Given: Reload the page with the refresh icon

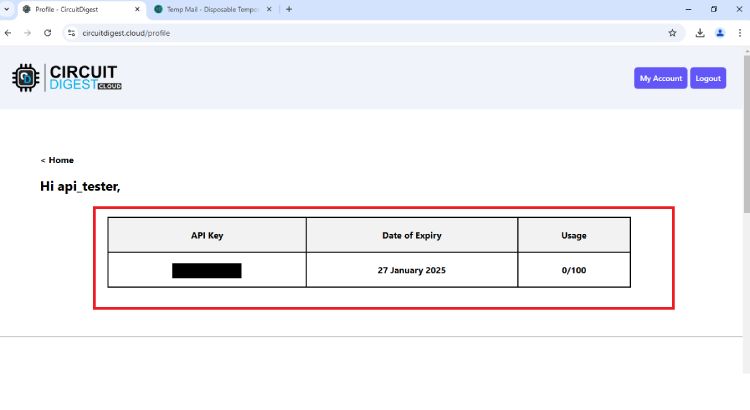Looking at the screenshot, I should point(47,32).
